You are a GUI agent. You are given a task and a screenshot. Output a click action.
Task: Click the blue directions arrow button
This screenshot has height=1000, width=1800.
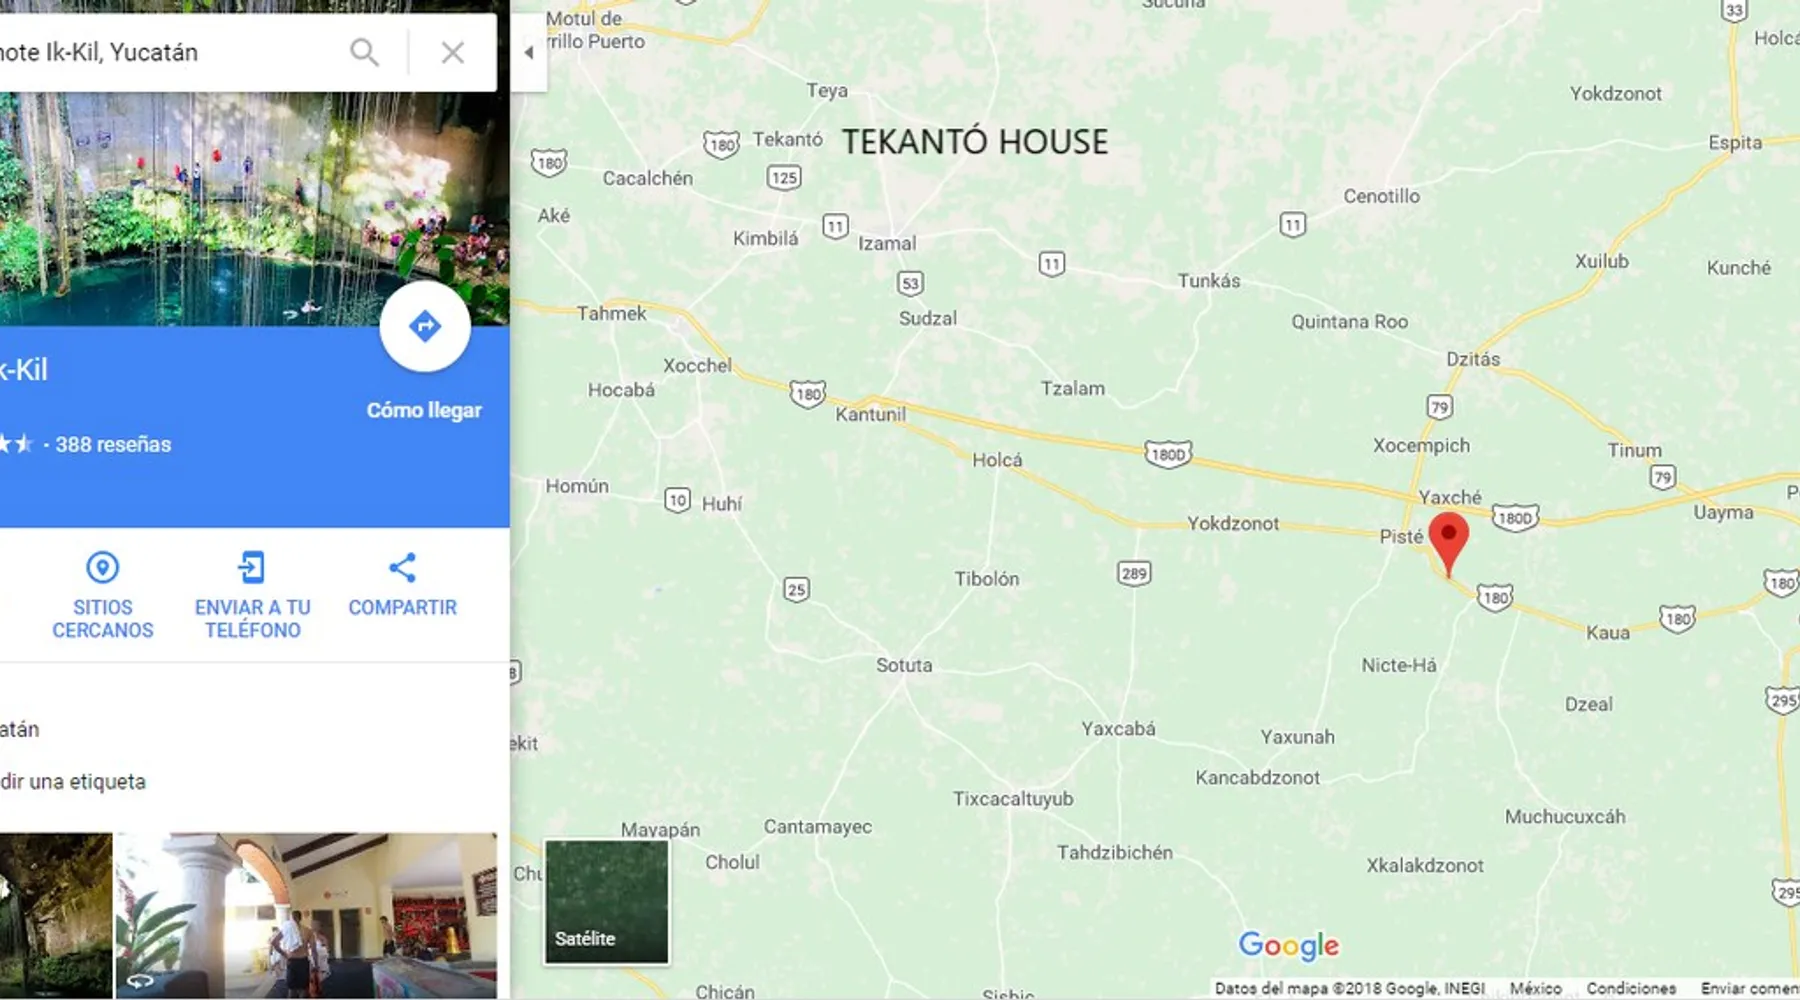[425, 326]
